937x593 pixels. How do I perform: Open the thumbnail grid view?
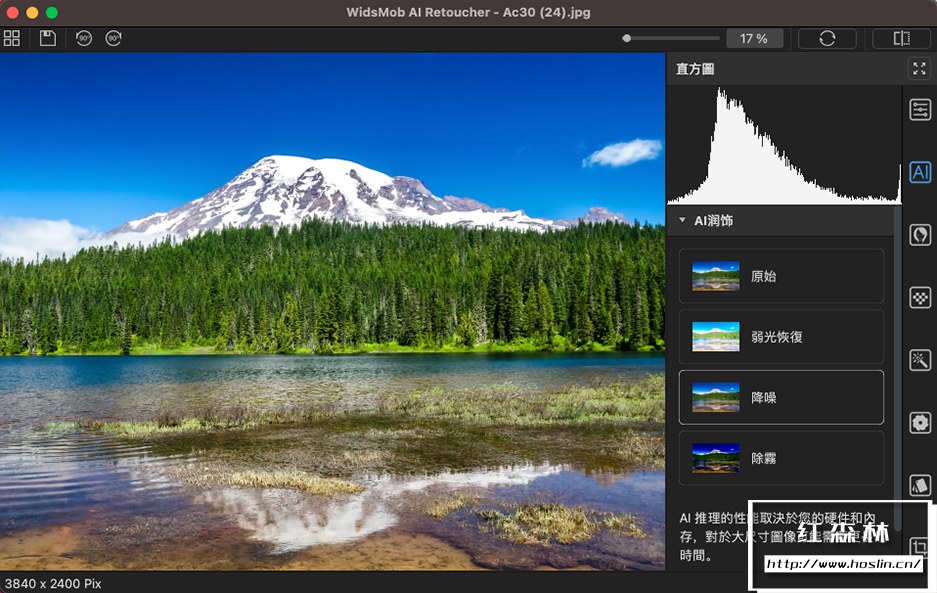click(x=12, y=38)
